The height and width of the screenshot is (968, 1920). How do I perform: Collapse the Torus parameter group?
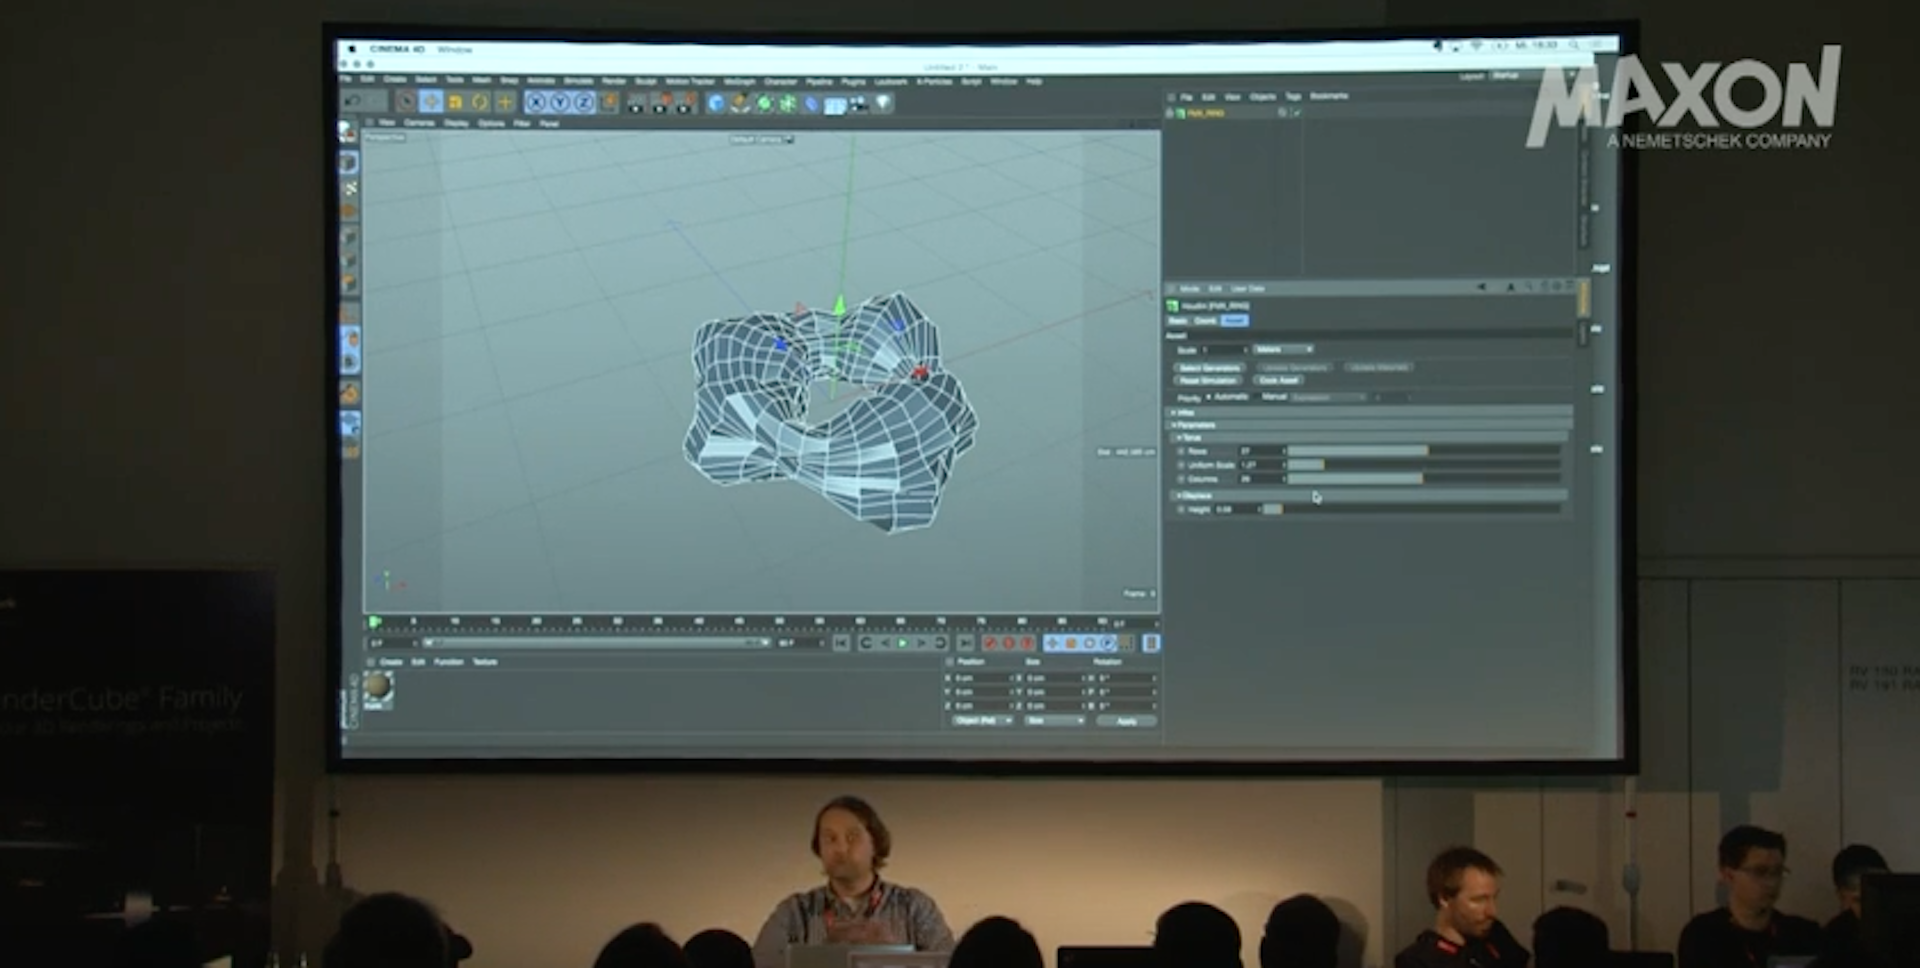pos(1370,438)
